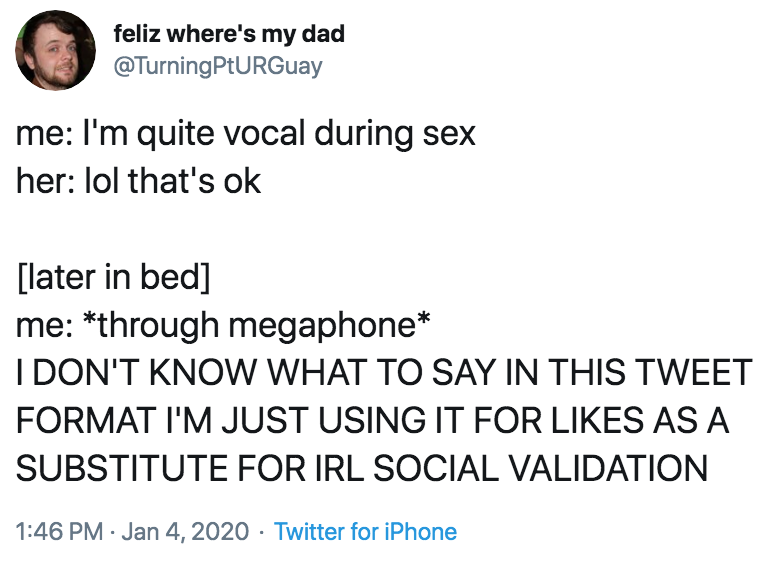Click display name "feliz where's my dad"
Screen dimensions: 759x563
coord(229,34)
